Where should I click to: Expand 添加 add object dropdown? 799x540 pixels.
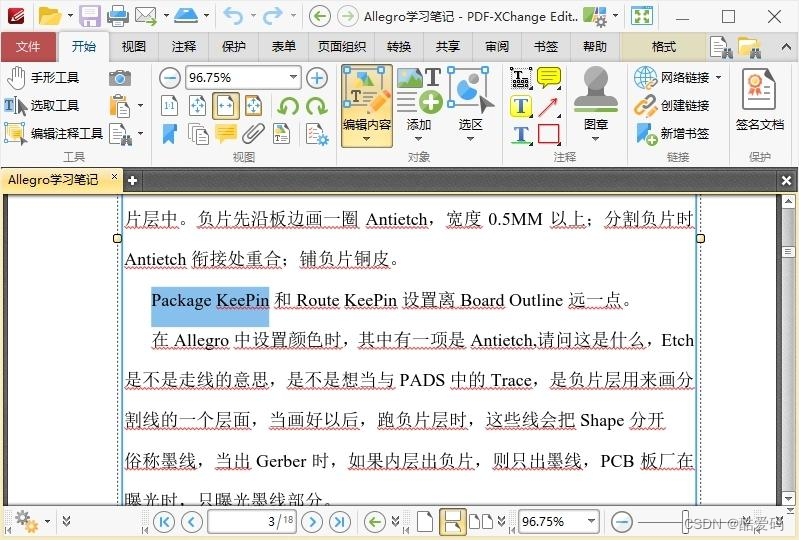coord(418,139)
